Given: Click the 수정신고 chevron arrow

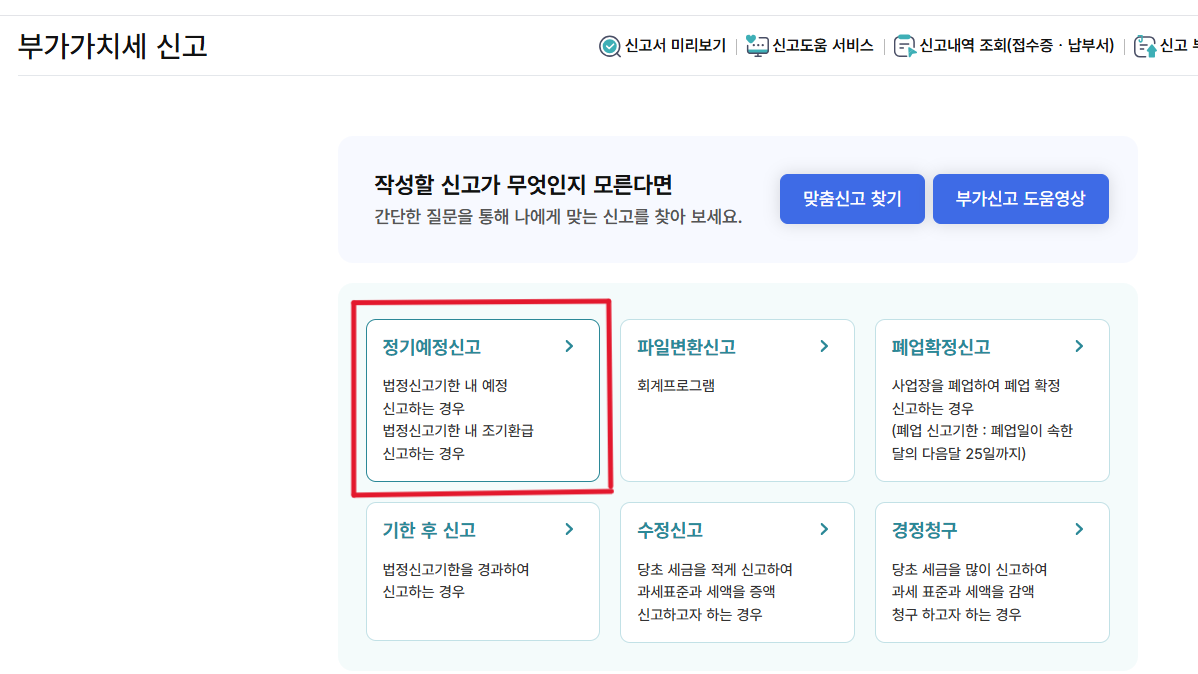Looking at the screenshot, I should [x=824, y=529].
